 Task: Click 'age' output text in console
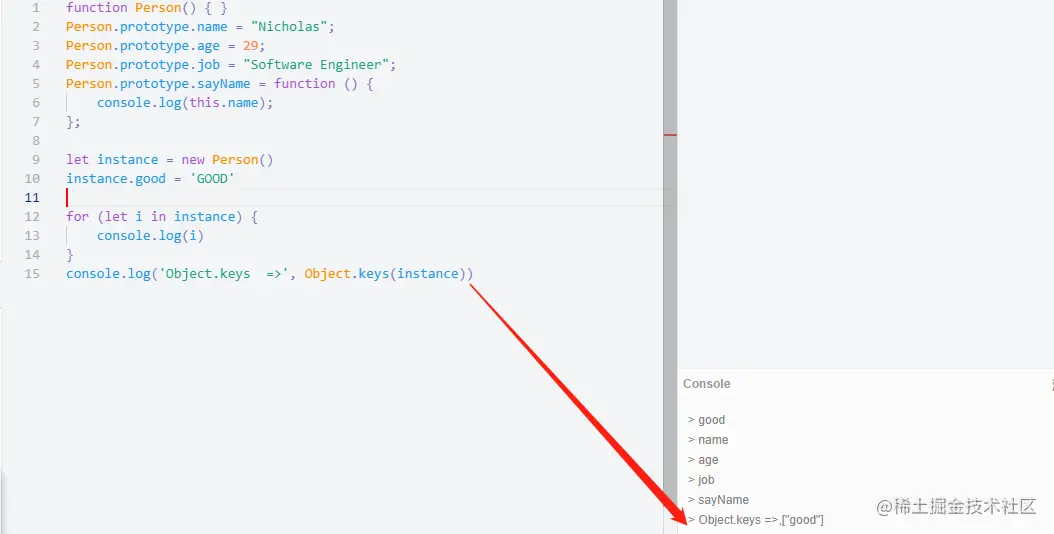click(708, 460)
